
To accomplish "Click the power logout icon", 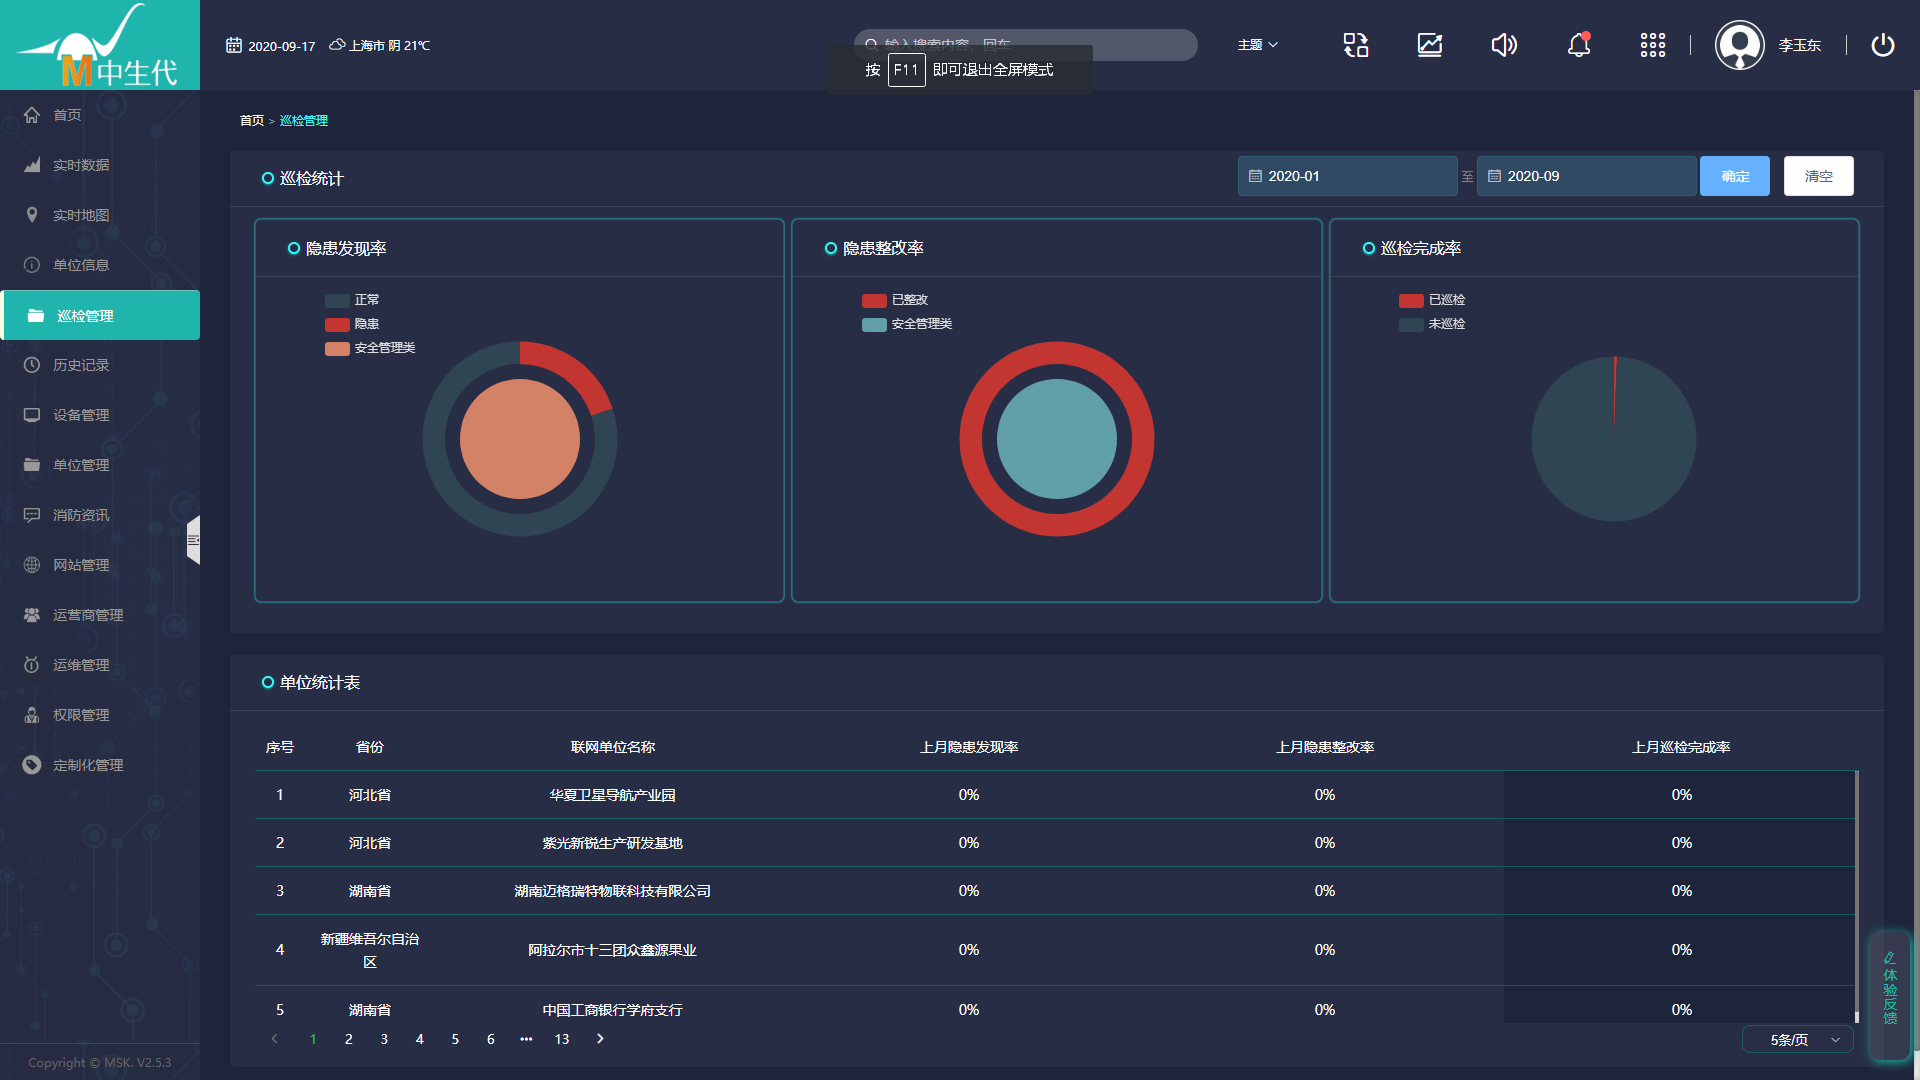I will (x=1882, y=45).
